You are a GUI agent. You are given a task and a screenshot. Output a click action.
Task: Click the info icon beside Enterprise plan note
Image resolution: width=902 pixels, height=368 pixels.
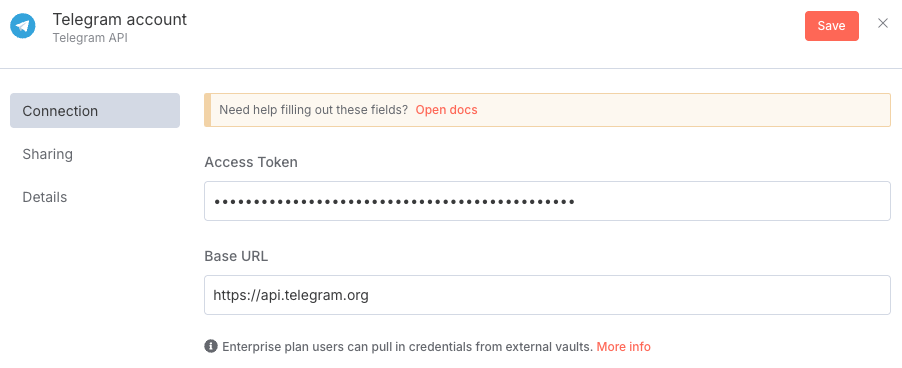[x=211, y=346]
